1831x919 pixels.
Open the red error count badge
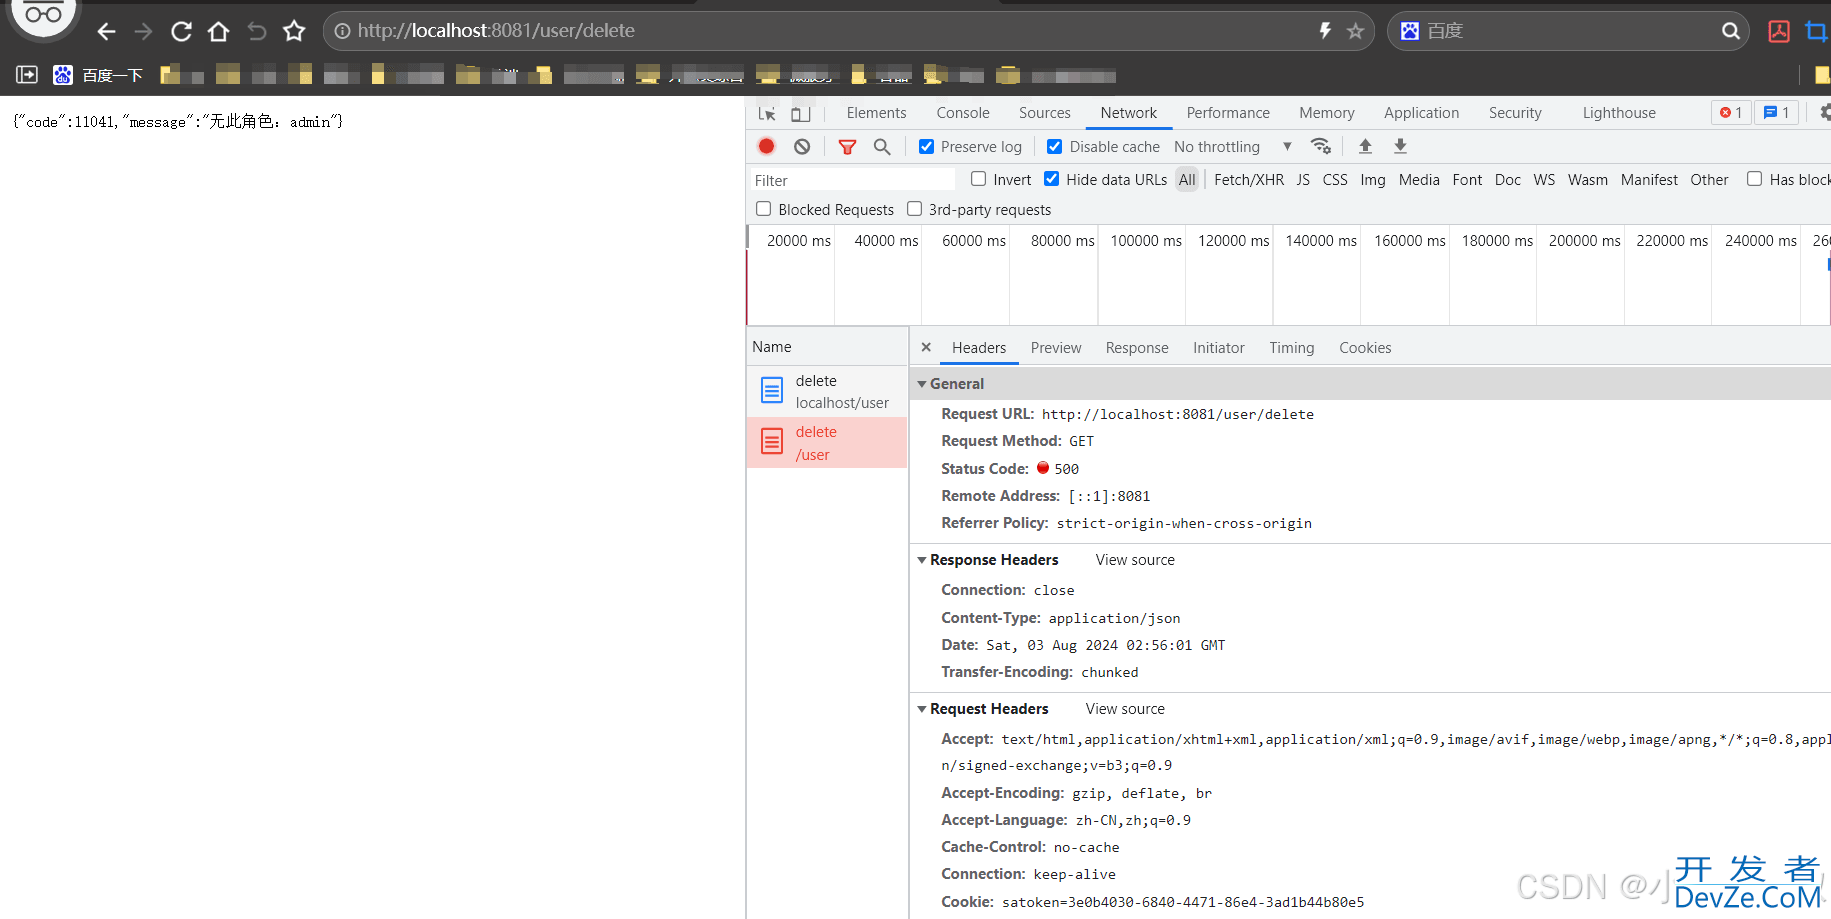[x=1731, y=113]
